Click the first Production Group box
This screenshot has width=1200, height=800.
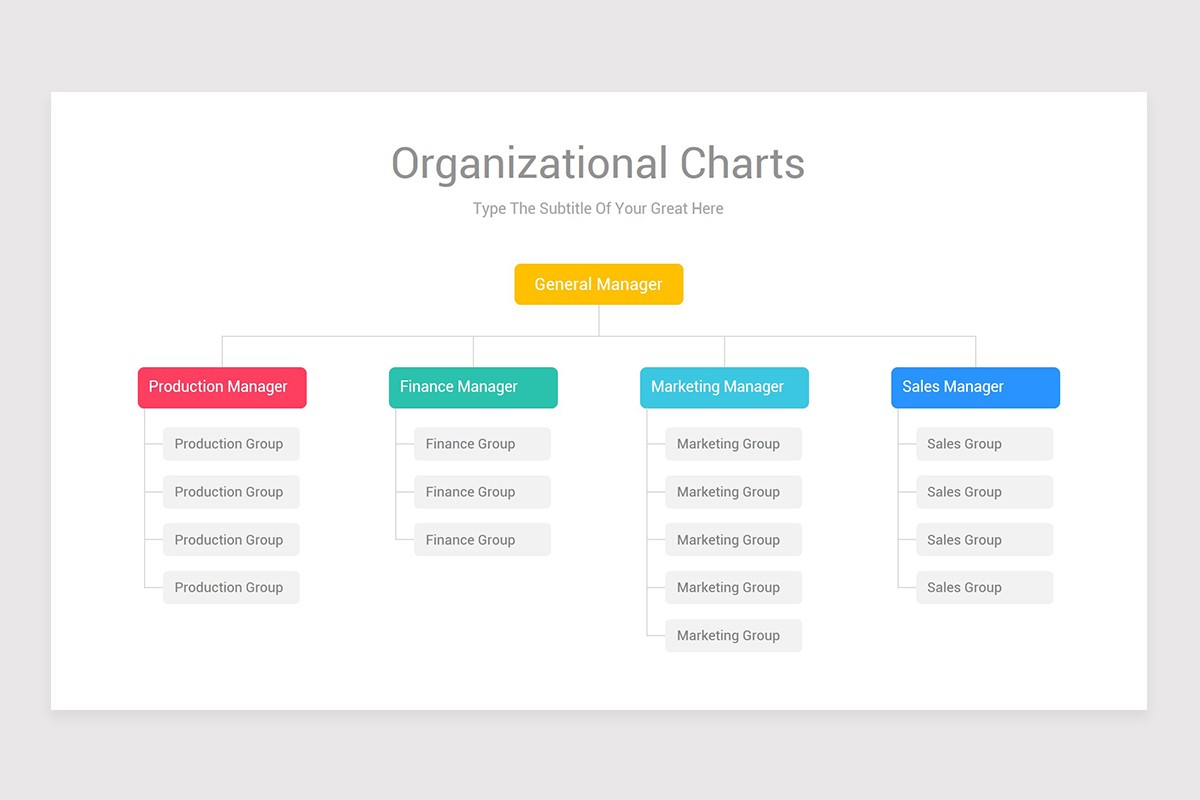[x=231, y=444]
